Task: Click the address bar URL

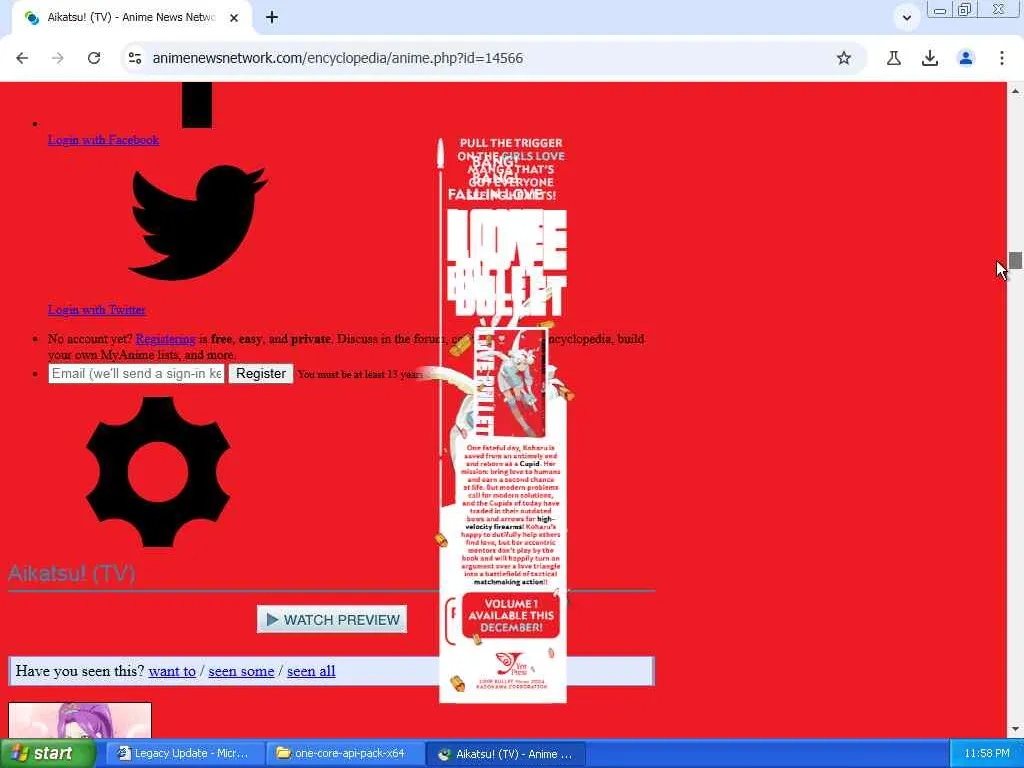Action: (338, 58)
